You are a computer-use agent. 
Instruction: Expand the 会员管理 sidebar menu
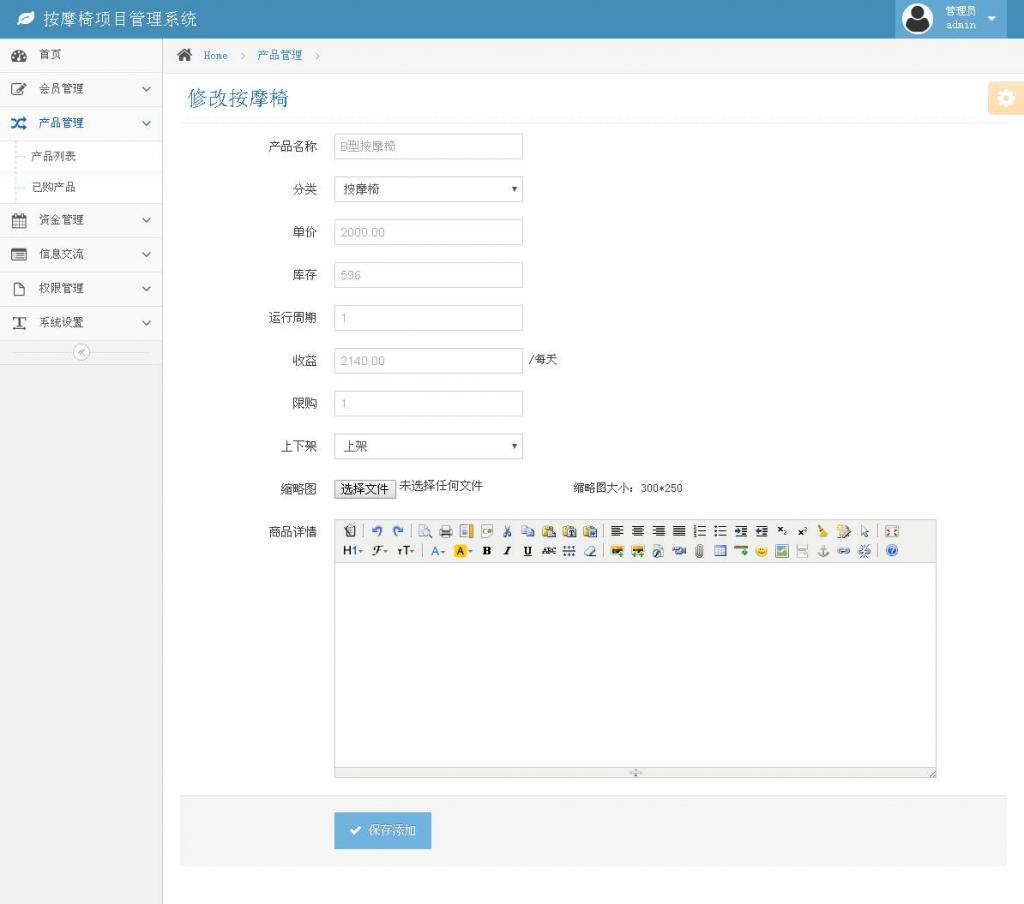80,88
